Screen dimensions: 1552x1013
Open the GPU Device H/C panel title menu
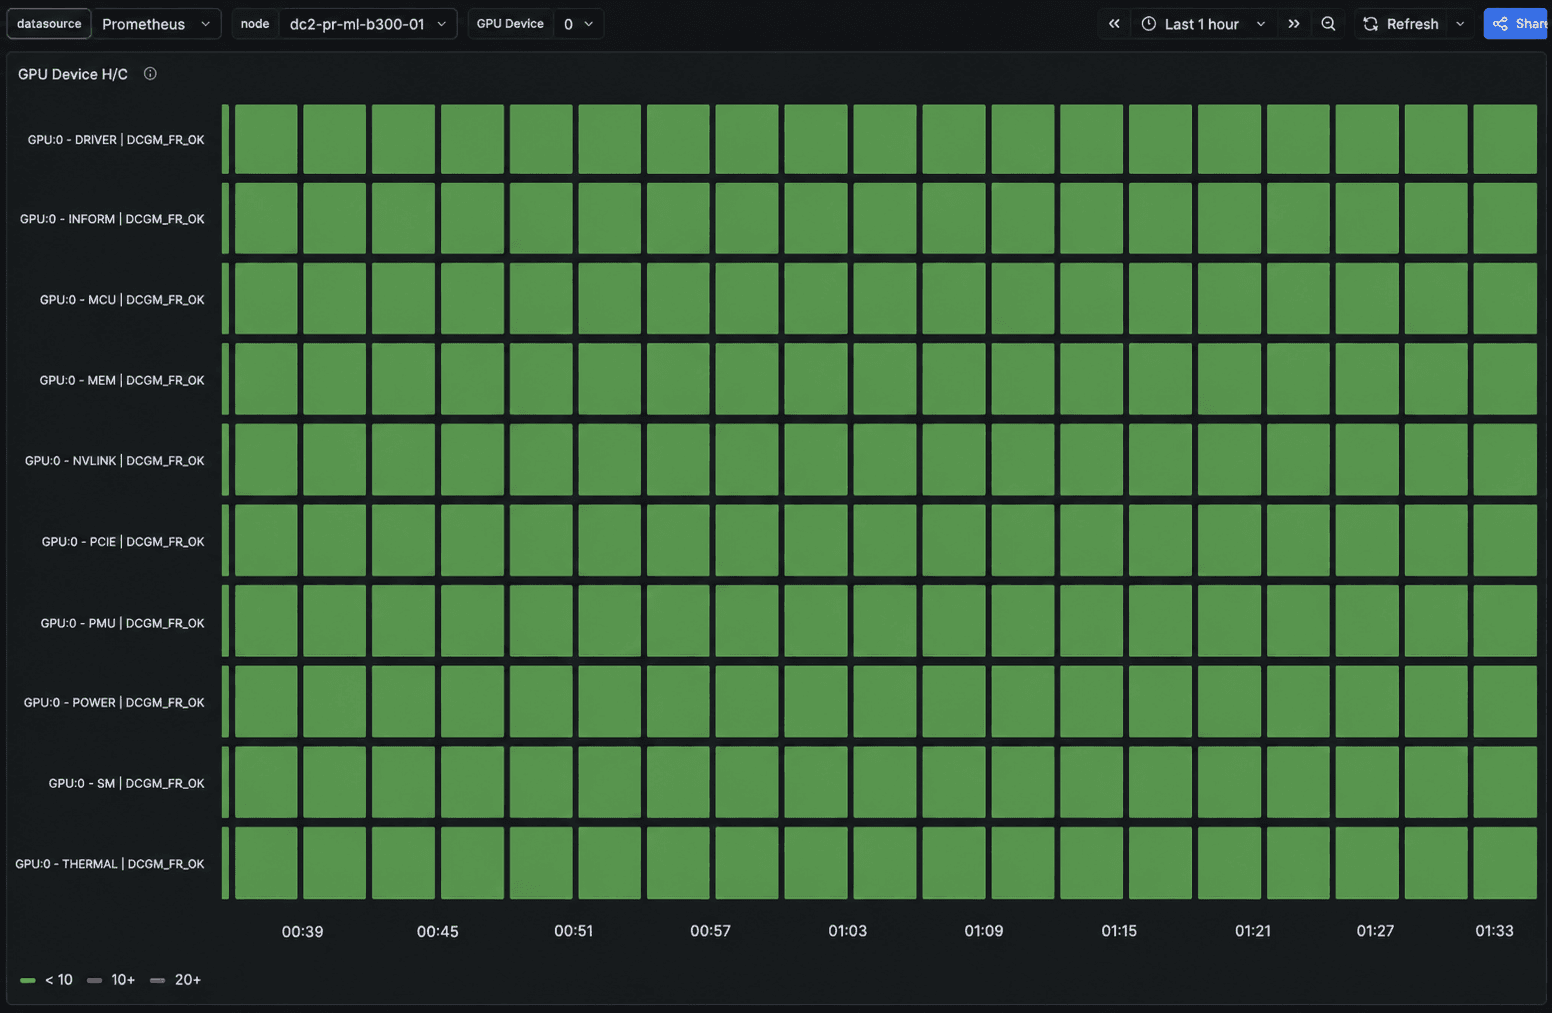(73, 74)
